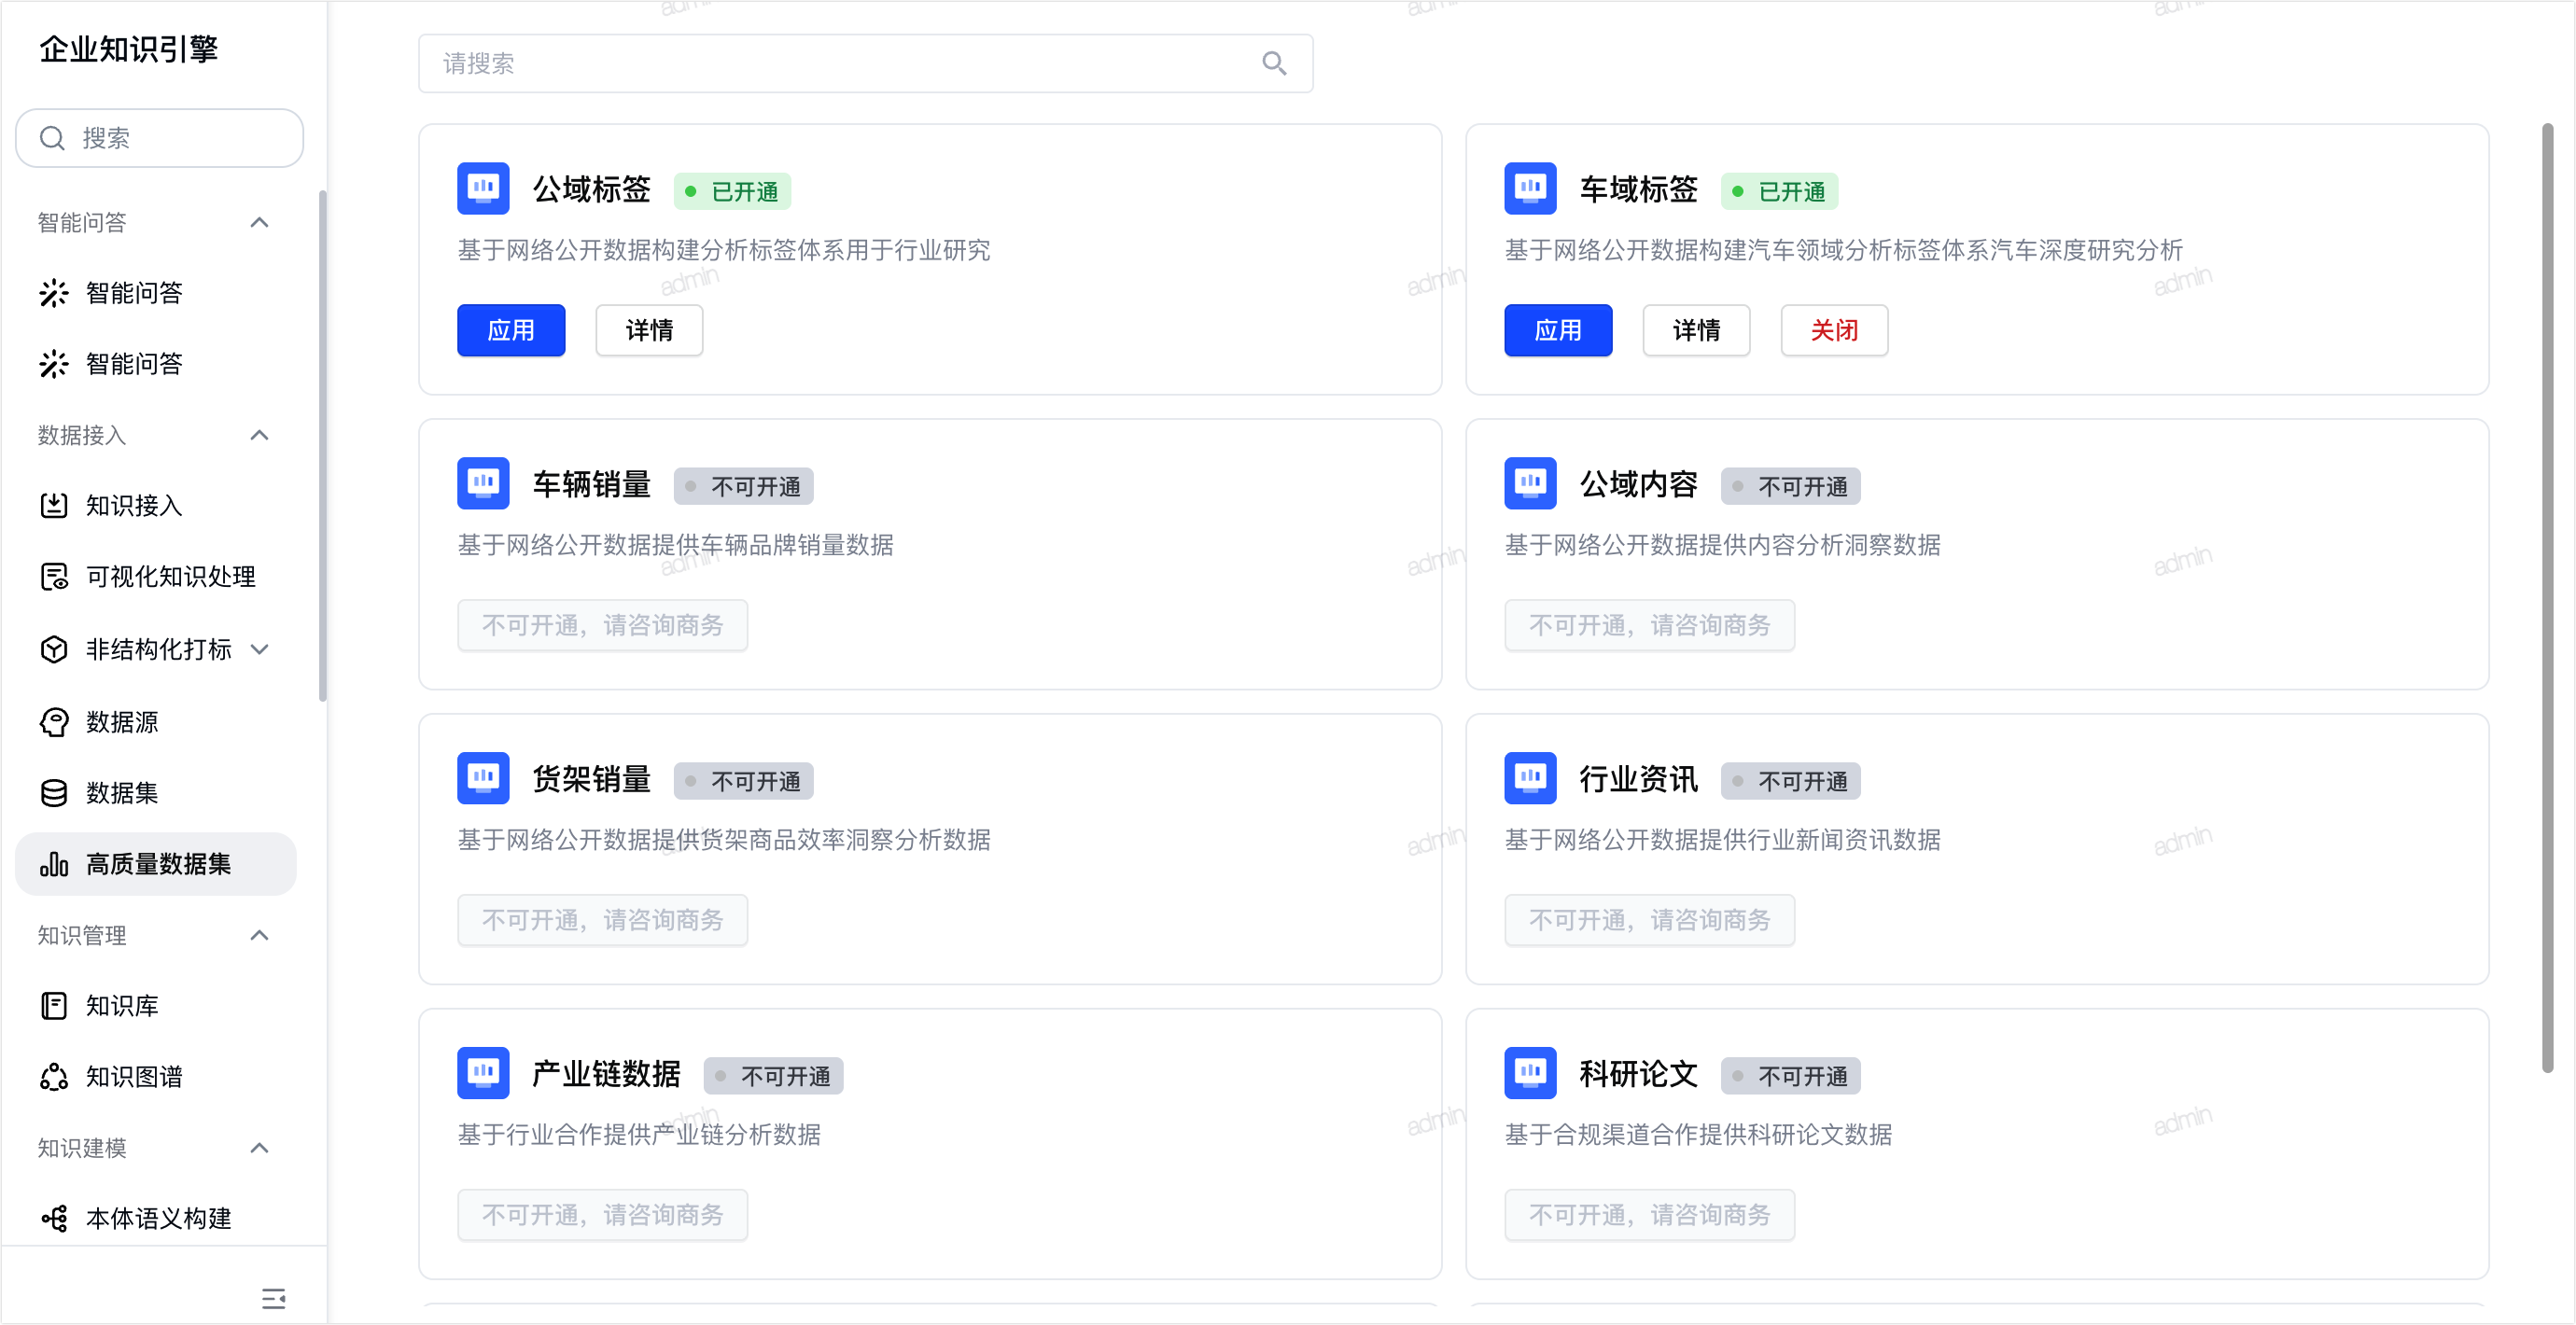The height and width of the screenshot is (1325, 2576).
Task: Click the 车辆销量 card icon
Action: (x=483, y=483)
